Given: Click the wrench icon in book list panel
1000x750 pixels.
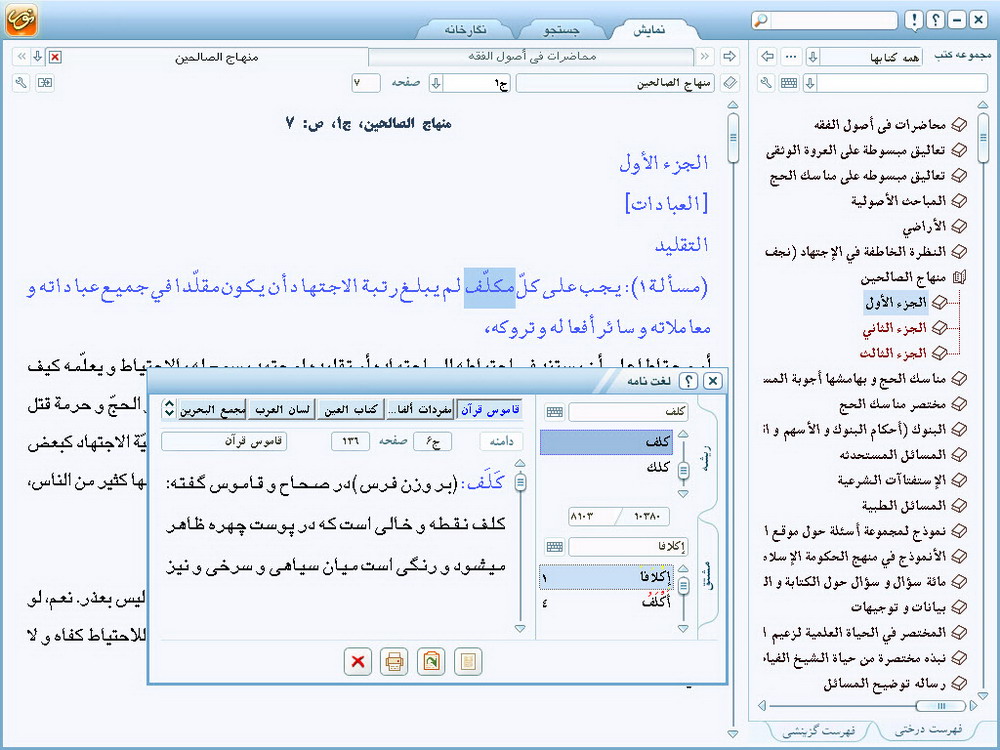Looking at the screenshot, I should click(x=767, y=83).
